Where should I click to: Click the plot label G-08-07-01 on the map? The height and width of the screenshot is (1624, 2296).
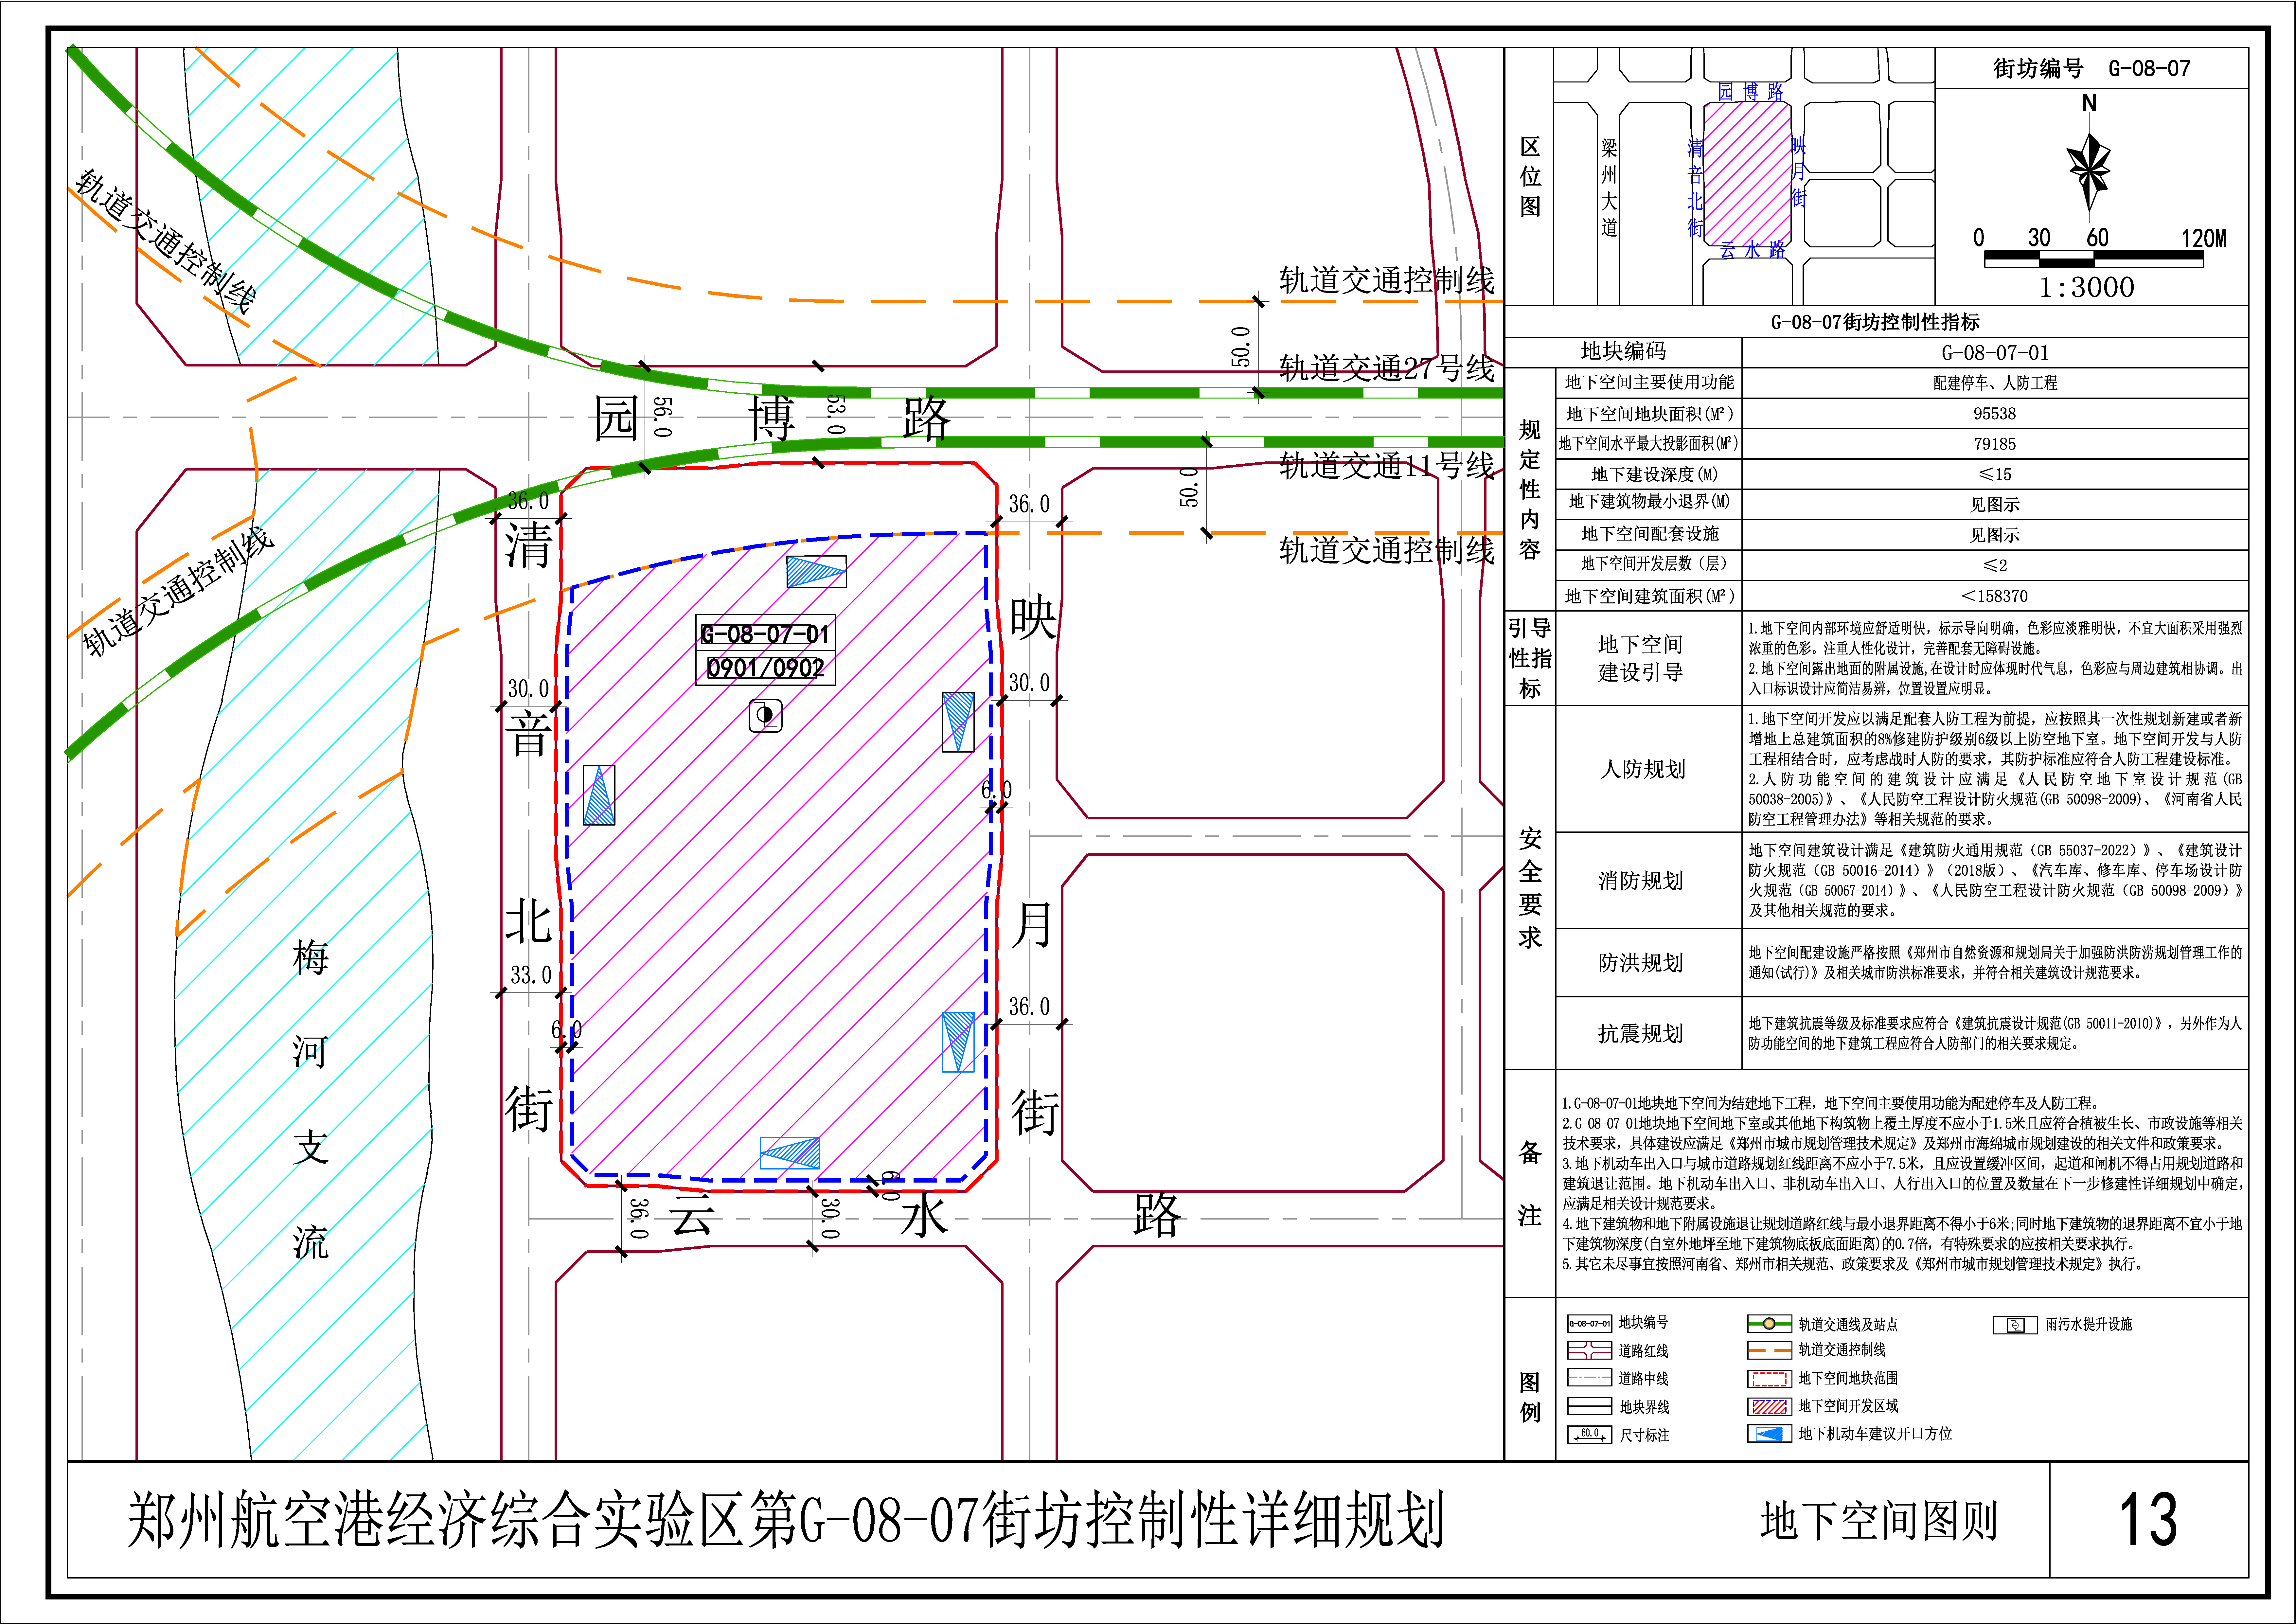[765, 634]
